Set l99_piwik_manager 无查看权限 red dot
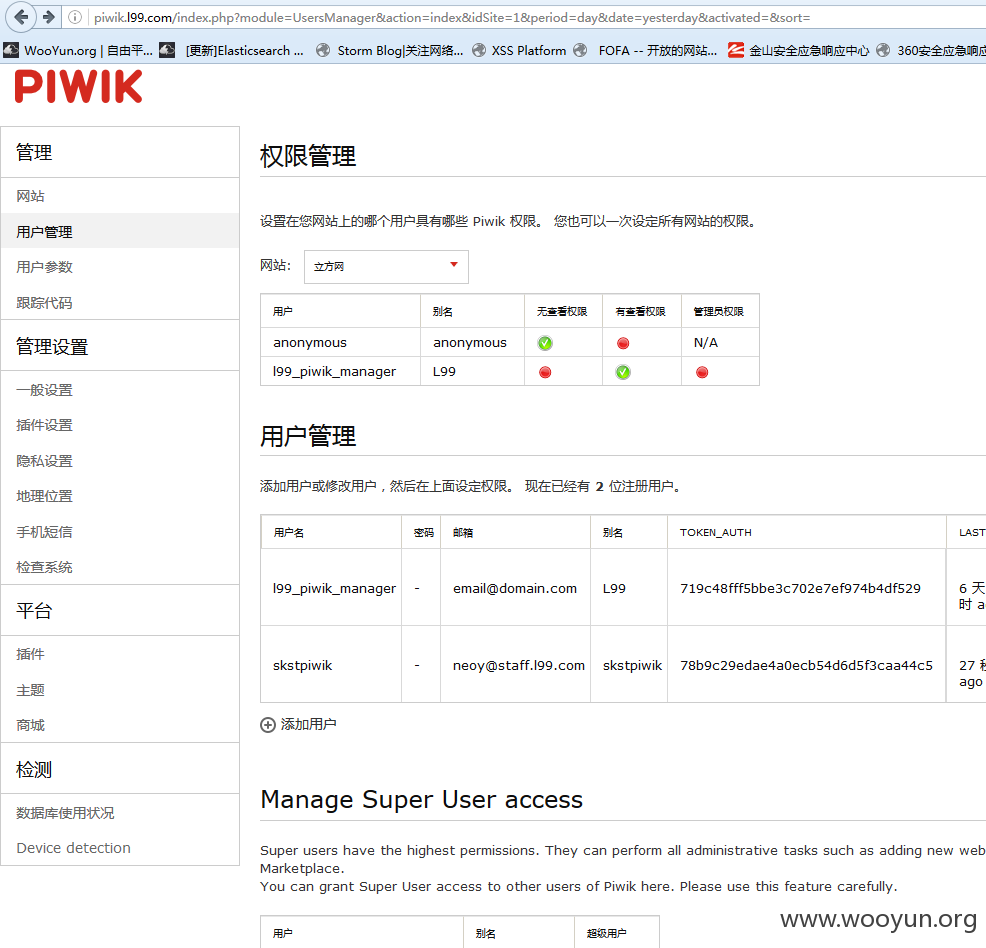Screen dimensions: 986x948 [545, 372]
